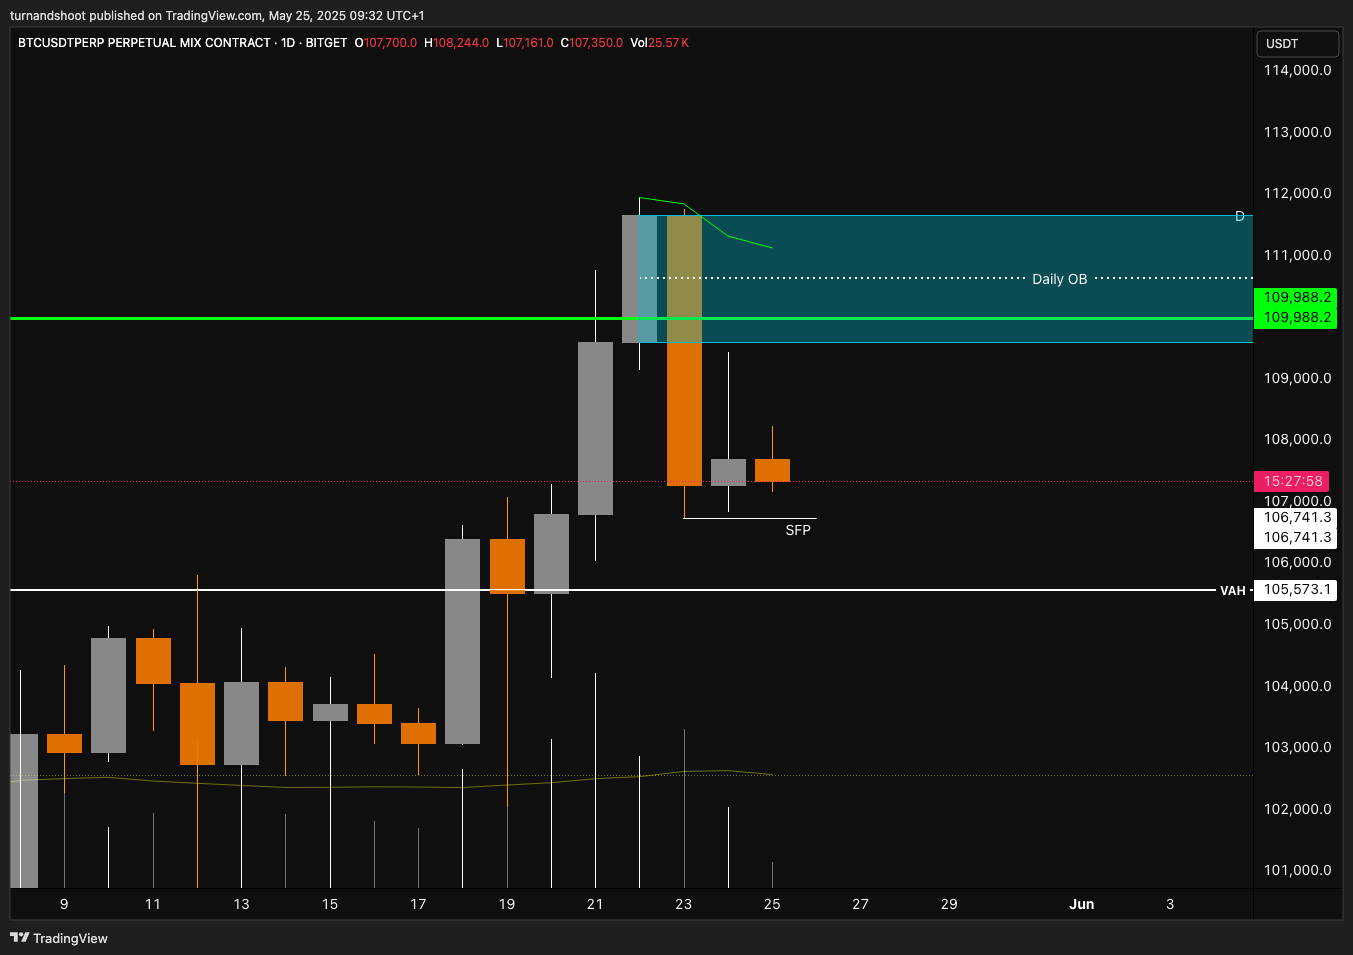Click the date label 21 on time axis
Screen dimensions: 1353x955
[595, 904]
